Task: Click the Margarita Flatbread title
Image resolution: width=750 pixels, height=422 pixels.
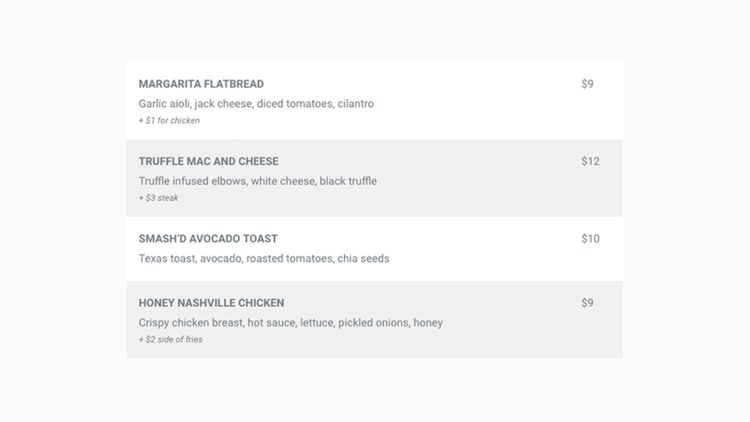Action: click(201, 84)
